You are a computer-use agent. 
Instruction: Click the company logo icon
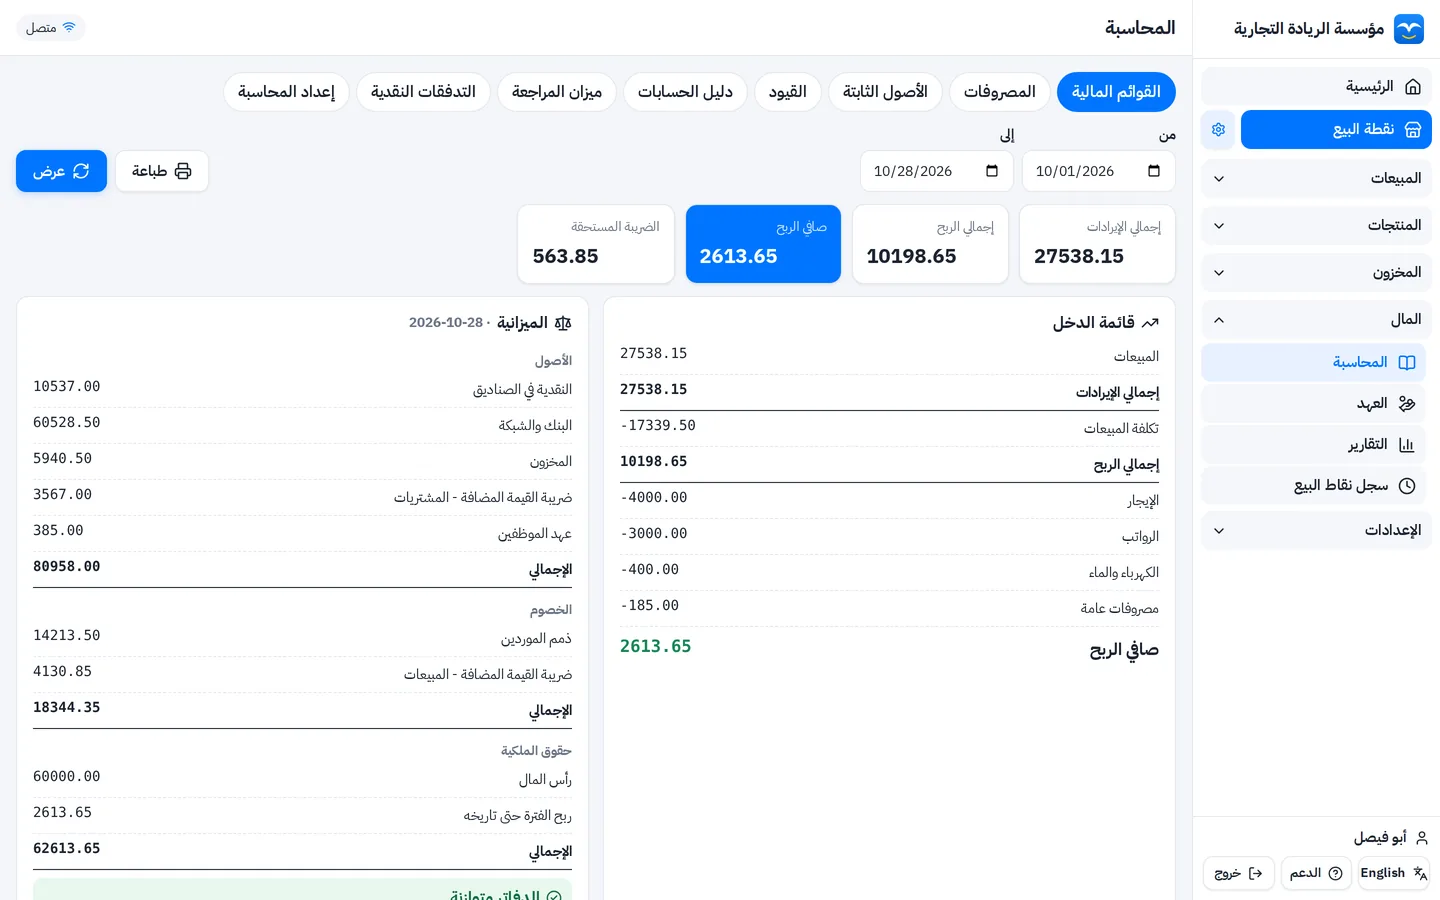click(x=1409, y=29)
